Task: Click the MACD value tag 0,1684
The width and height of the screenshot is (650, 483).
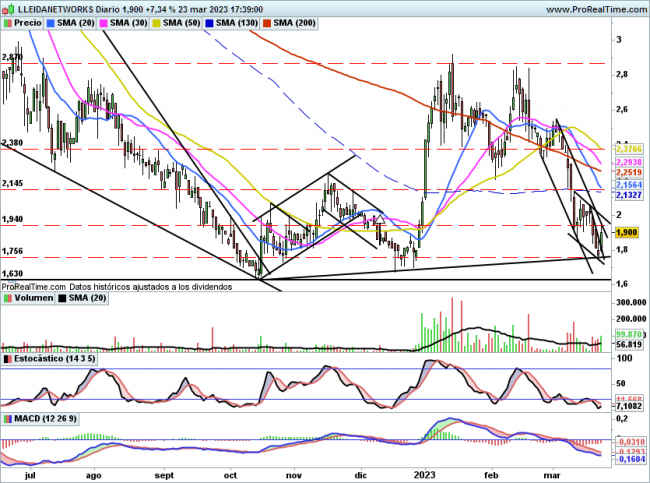Action: point(632,459)
